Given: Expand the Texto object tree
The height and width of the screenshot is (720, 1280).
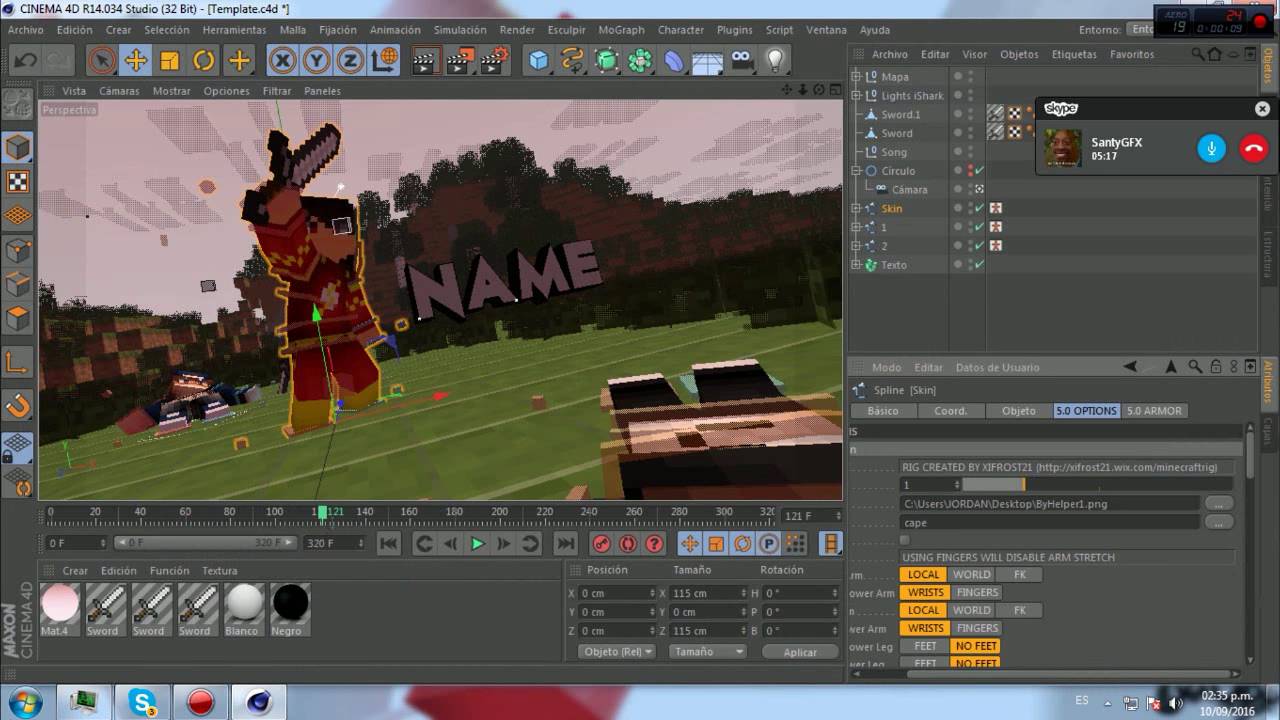Looking at the screenshot, I should pyautogui.click(x=856, y=265).
